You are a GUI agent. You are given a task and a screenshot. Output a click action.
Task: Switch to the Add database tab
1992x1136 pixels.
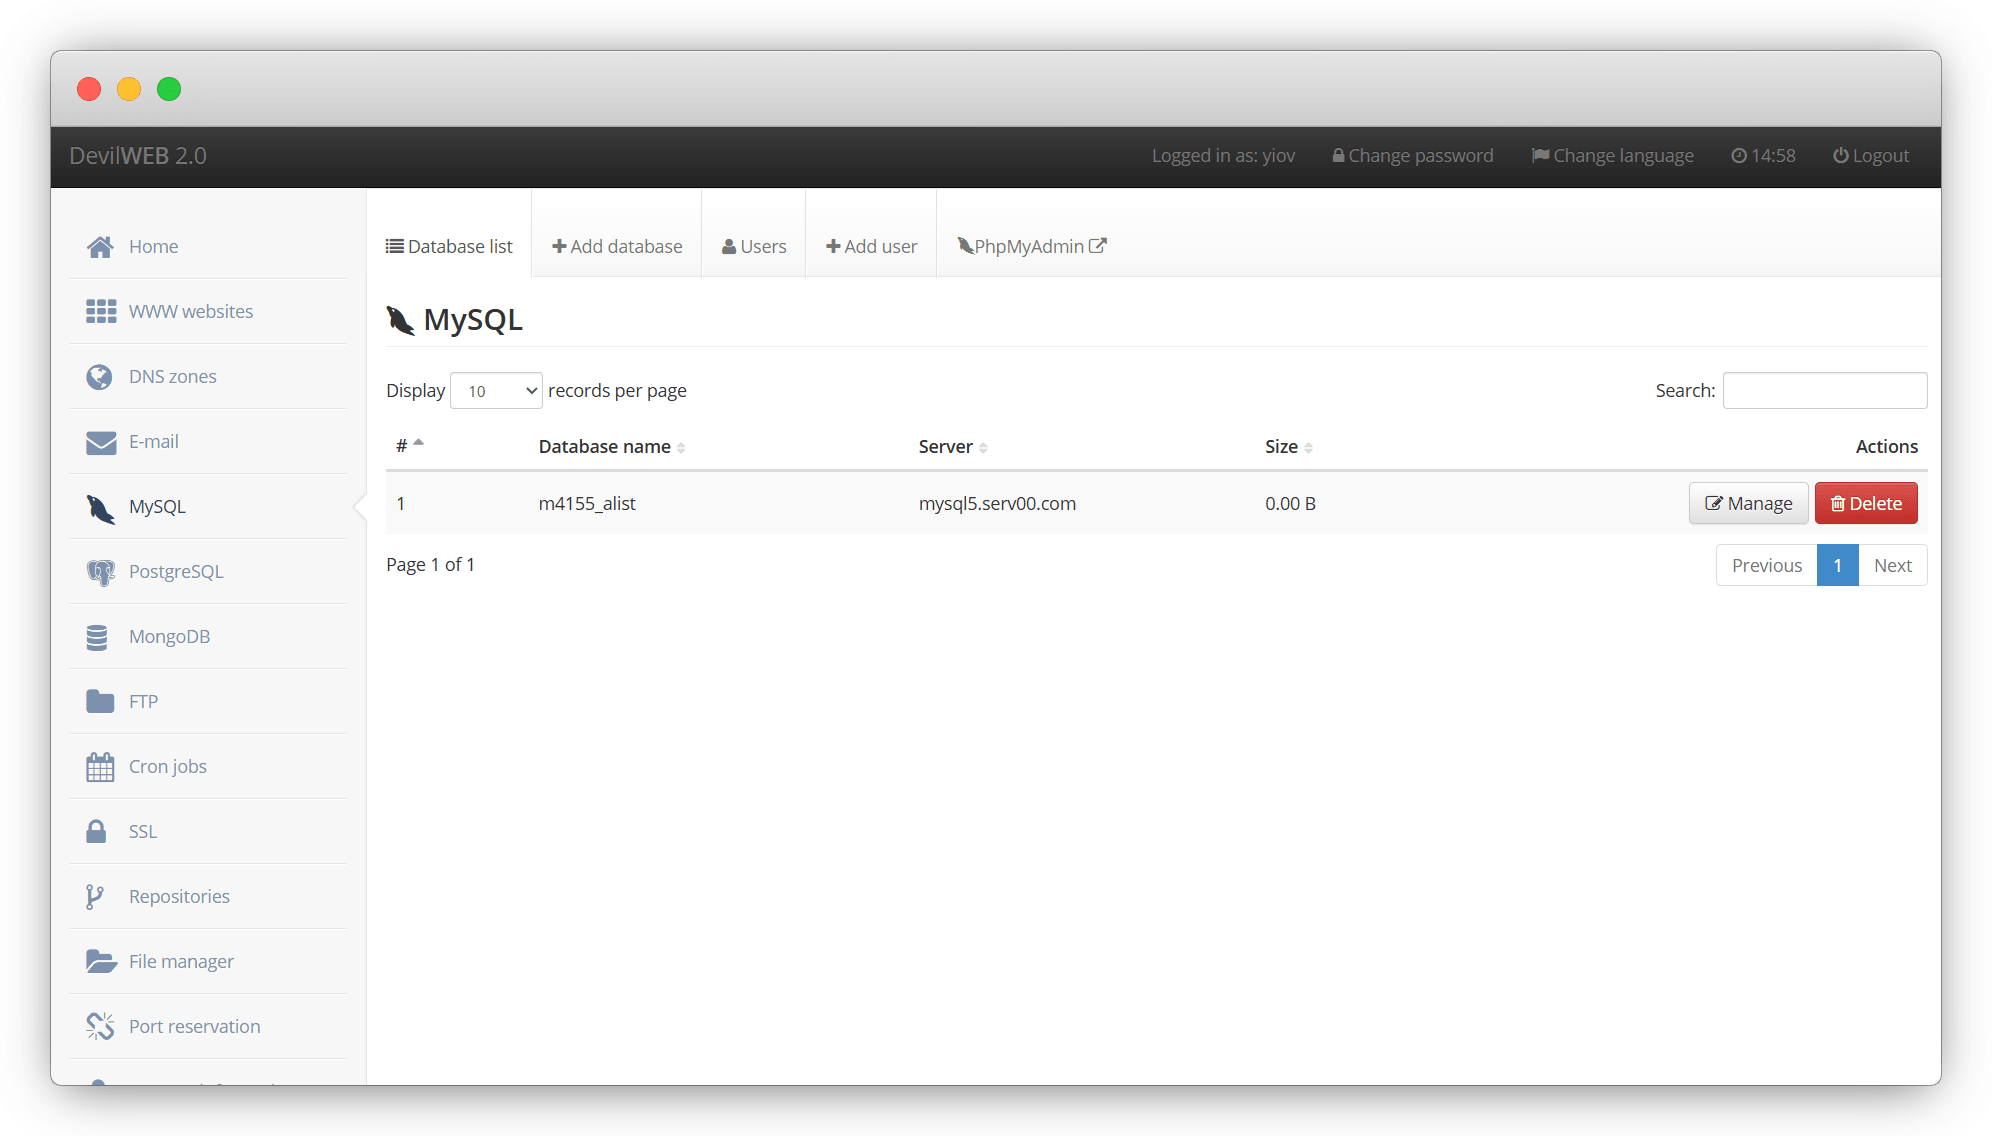tap(617, 247)
